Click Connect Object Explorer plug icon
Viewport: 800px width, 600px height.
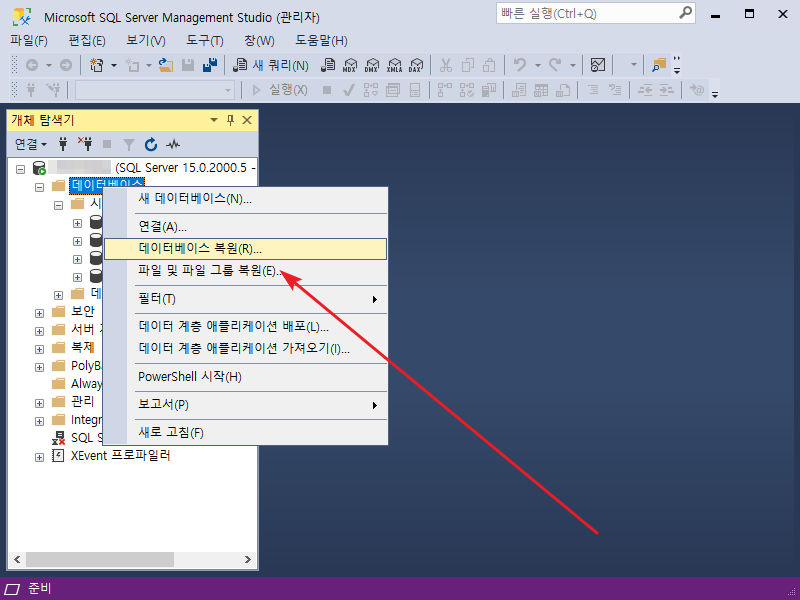click(x=63, y=144)
